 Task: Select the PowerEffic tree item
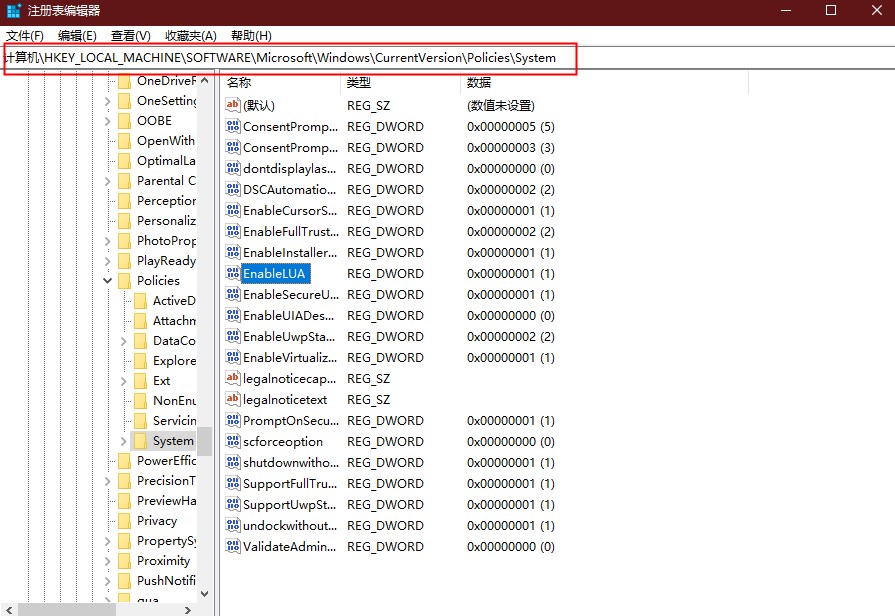[166, 461]
